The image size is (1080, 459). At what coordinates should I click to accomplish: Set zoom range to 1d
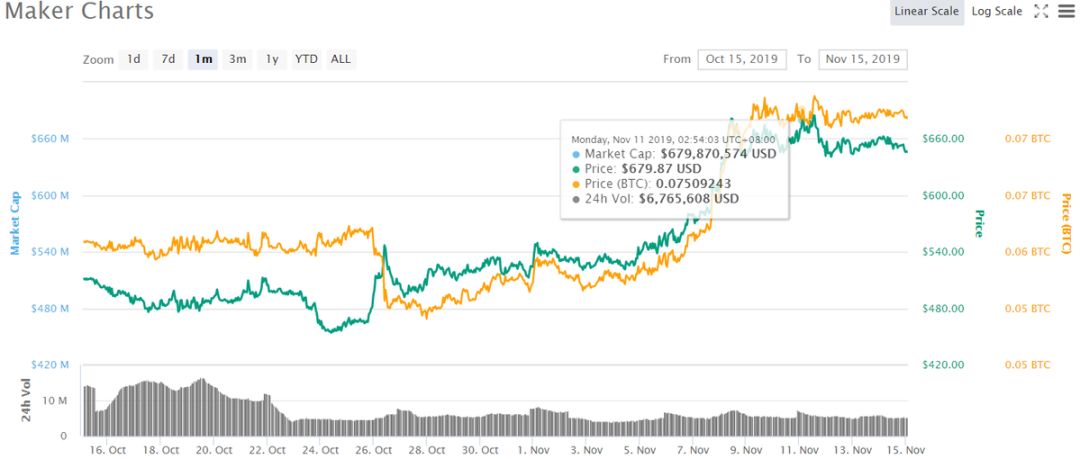point(134,59)
